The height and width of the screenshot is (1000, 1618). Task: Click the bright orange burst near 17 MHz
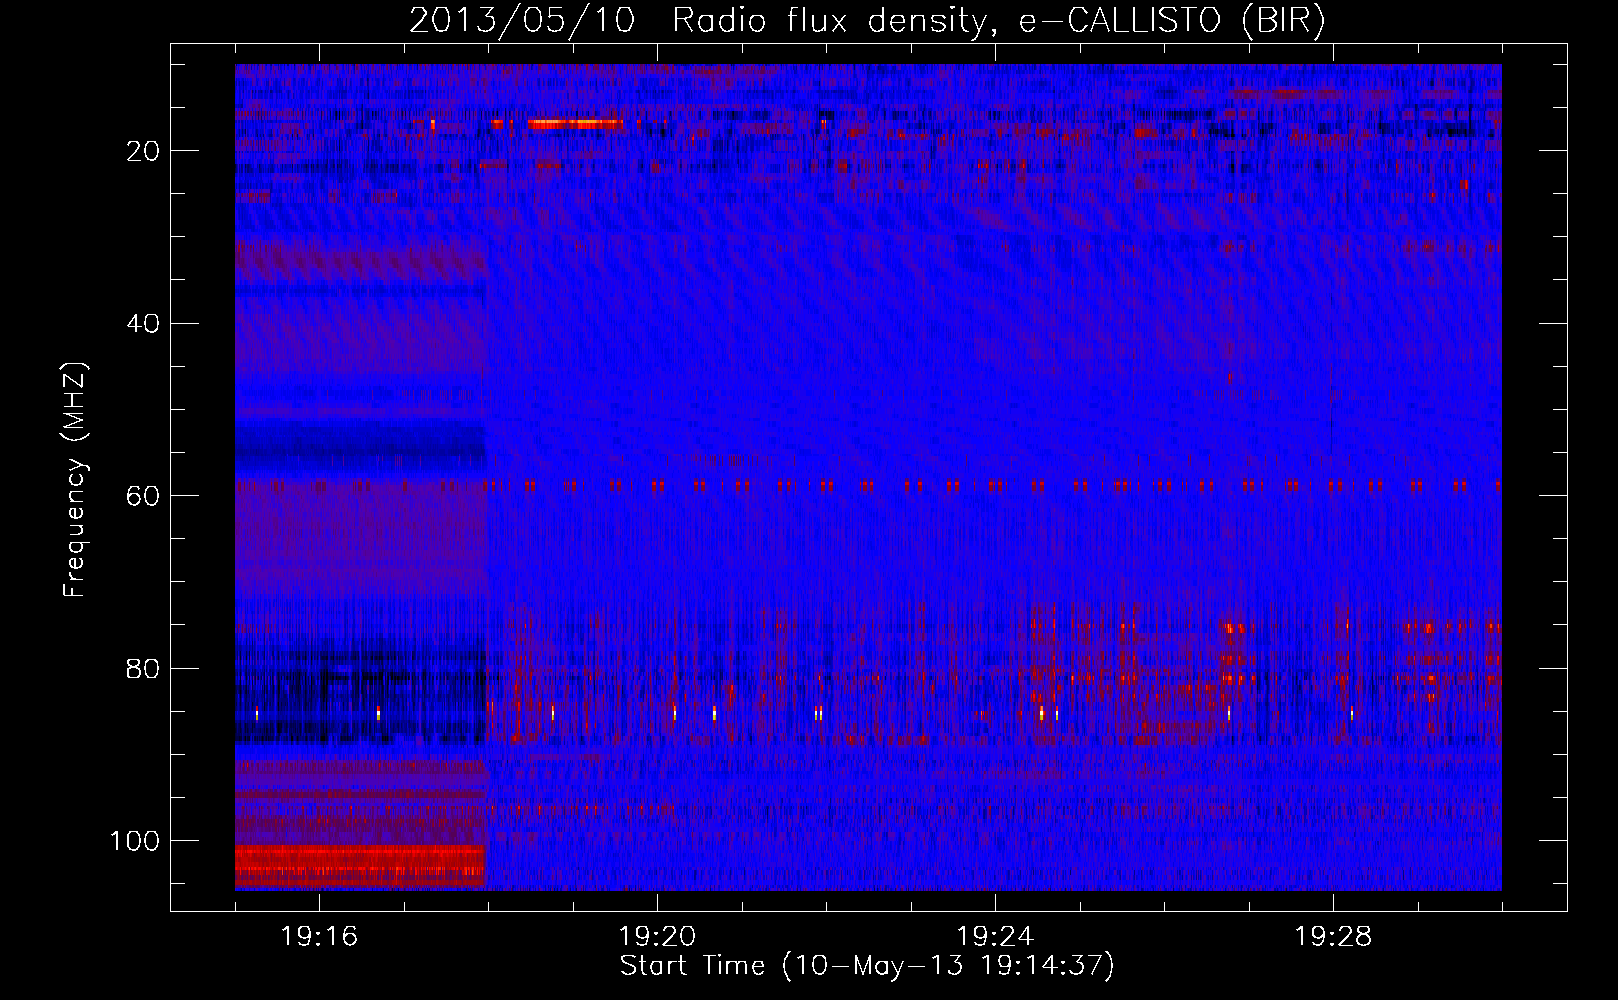pyautogui.click(x=575, y=124)
